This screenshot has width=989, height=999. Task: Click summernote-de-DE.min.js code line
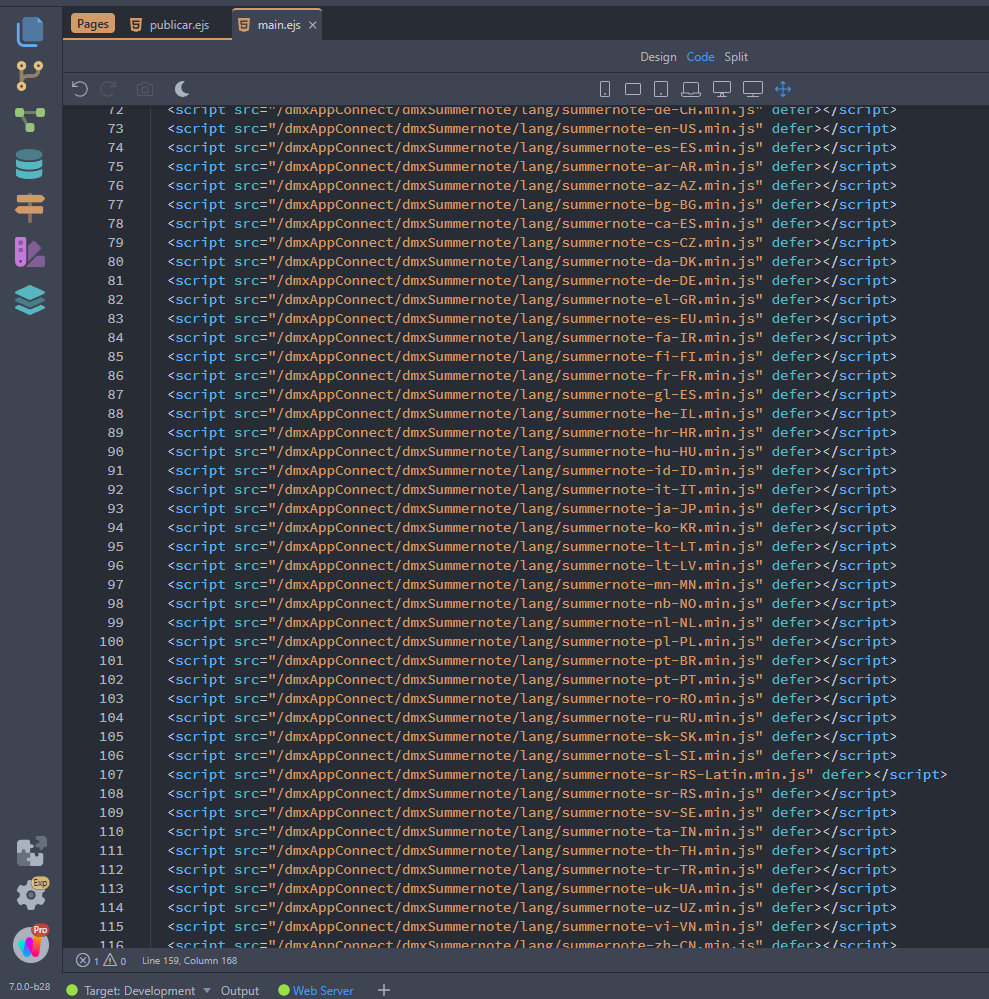[x=531, y=280]
